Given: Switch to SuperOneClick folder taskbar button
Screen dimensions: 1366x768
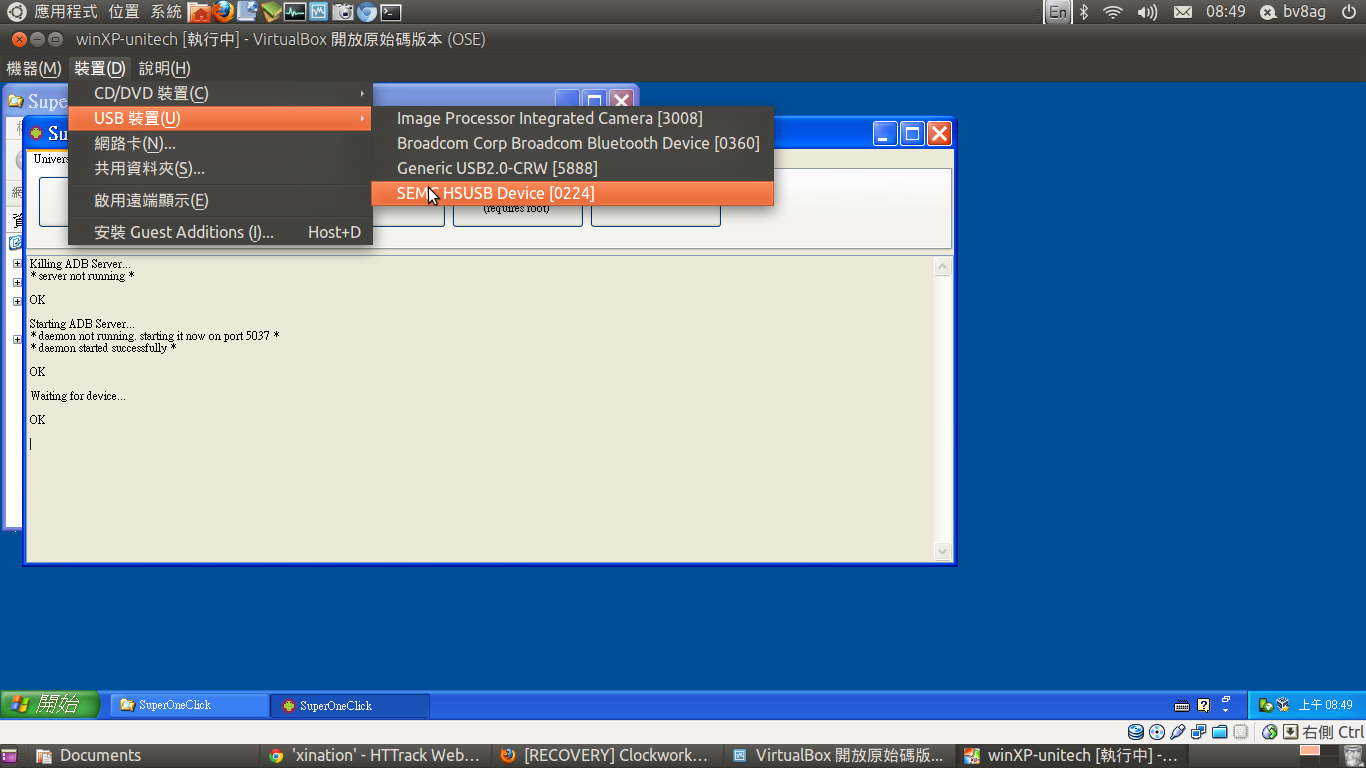Looking at the screenshot, I should (189, 705).
